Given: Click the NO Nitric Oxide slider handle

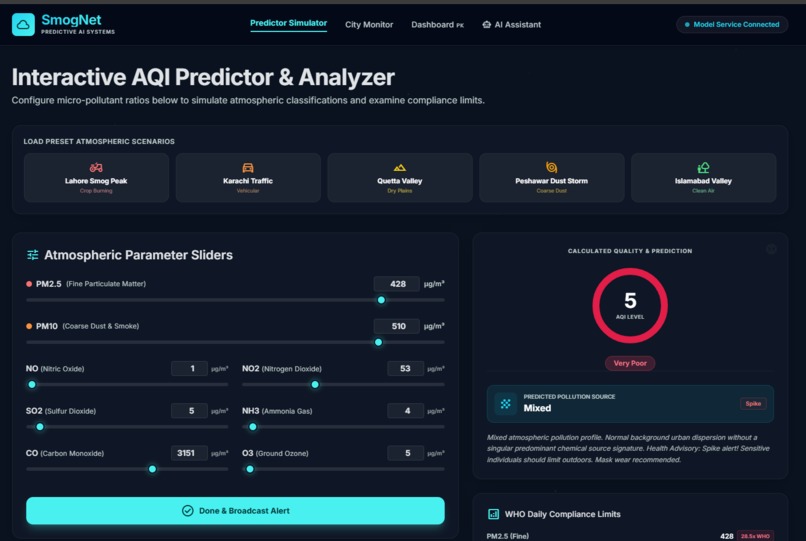Looking at the screenshot, I should [x=32, y=384].
